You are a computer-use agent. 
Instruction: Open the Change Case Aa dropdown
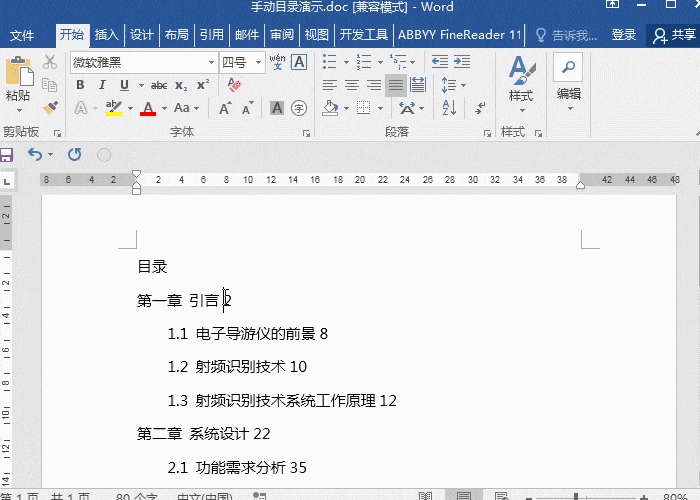tap(186, 108)
